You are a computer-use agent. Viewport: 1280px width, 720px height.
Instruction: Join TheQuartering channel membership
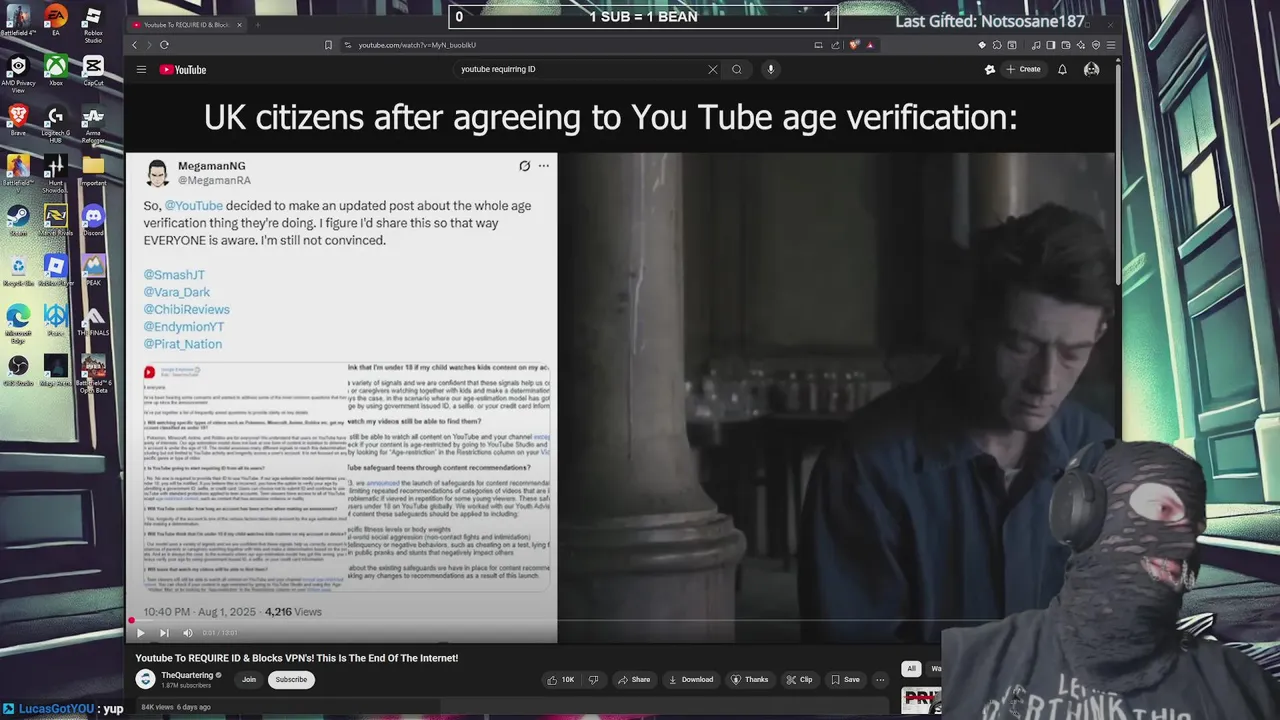(x=249, y=679)
